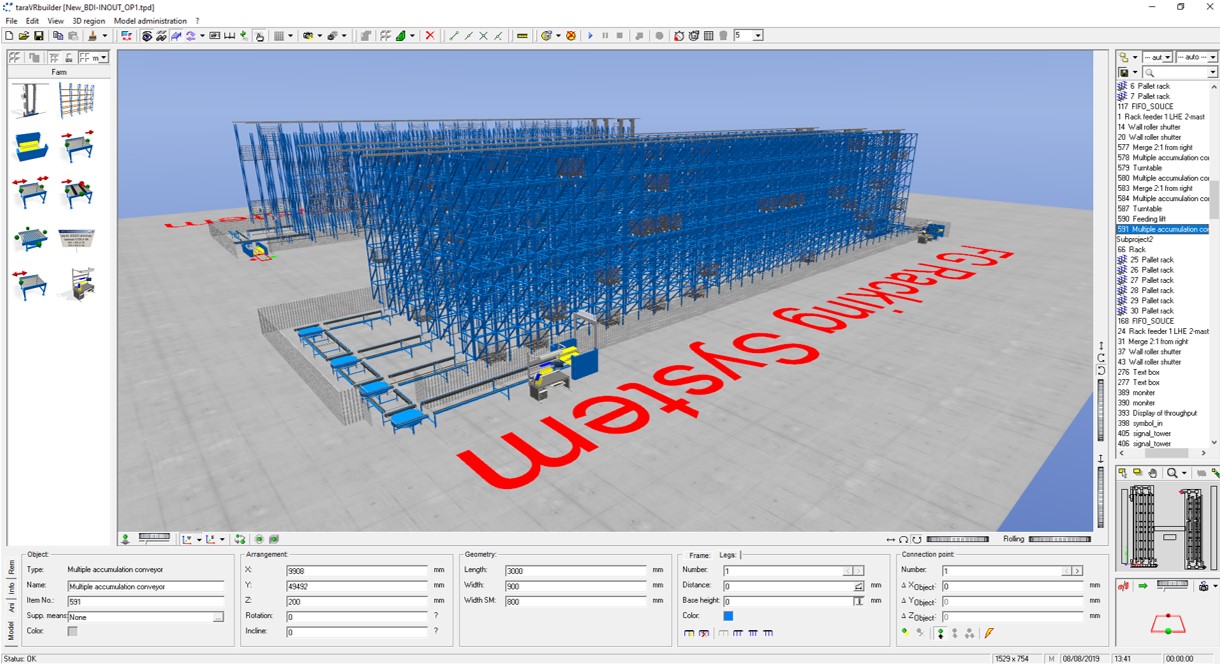Click the Rotation input field
The height and width of the screenshot is (664, 1220).
356,617
